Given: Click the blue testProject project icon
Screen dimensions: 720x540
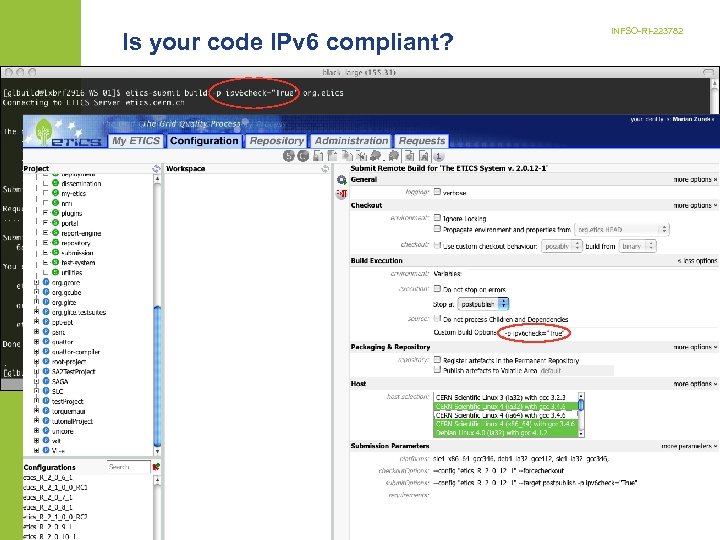Looking at the screenshot, I should pyautogui.click(x=46, y=400).
